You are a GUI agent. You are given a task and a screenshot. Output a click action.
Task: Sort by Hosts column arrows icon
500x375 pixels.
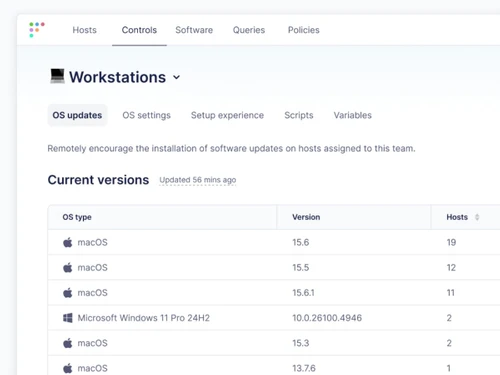click(477, 217)
